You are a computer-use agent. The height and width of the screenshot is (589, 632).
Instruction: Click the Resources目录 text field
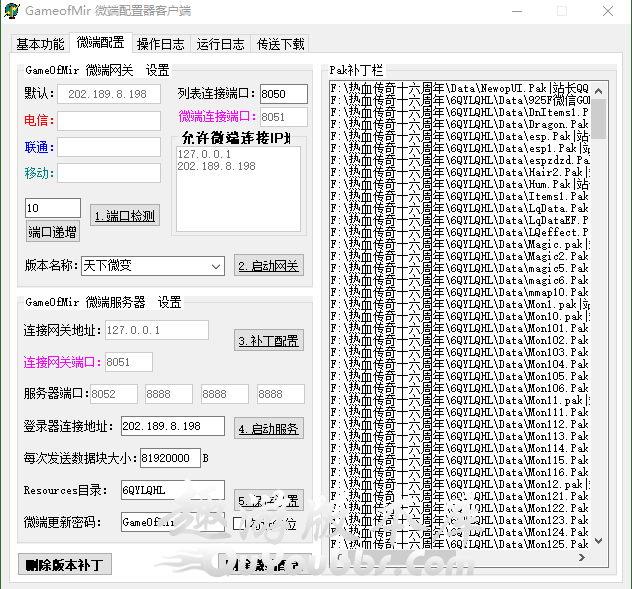click(x=172, y=490)
